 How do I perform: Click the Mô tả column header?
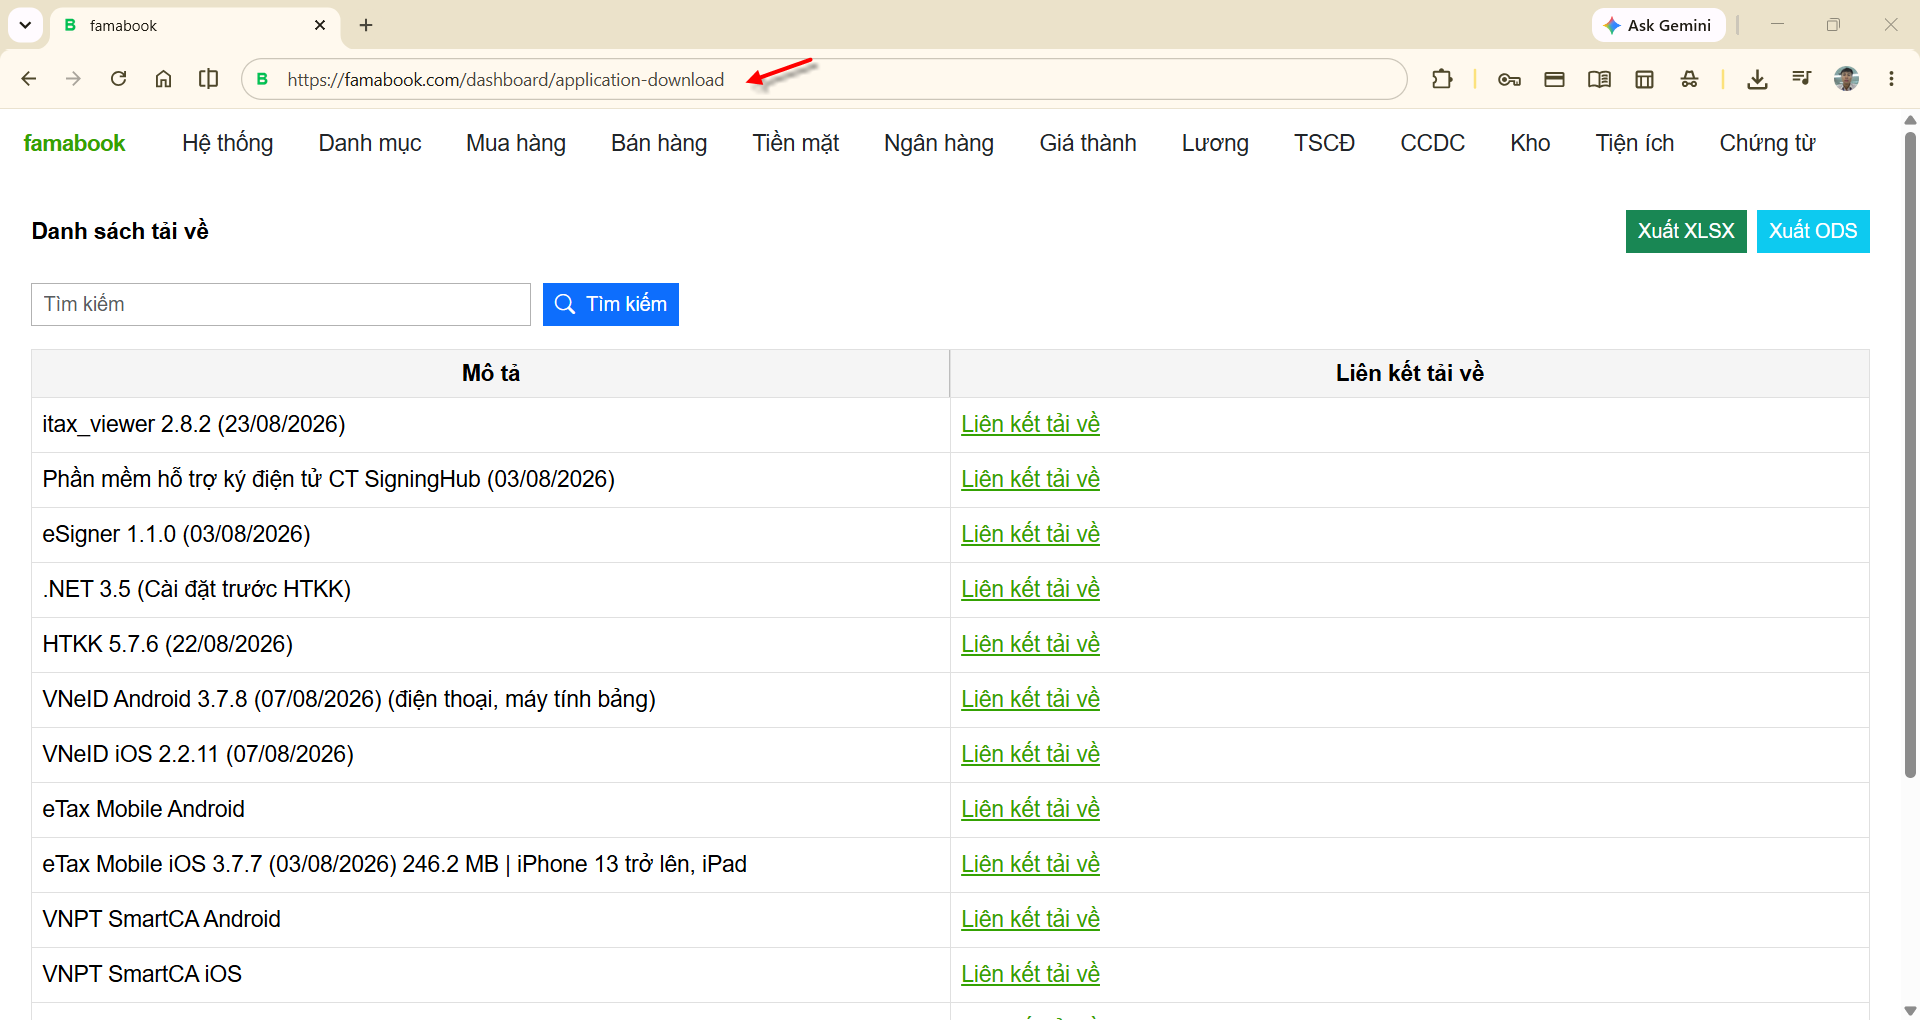pos(491,373)
